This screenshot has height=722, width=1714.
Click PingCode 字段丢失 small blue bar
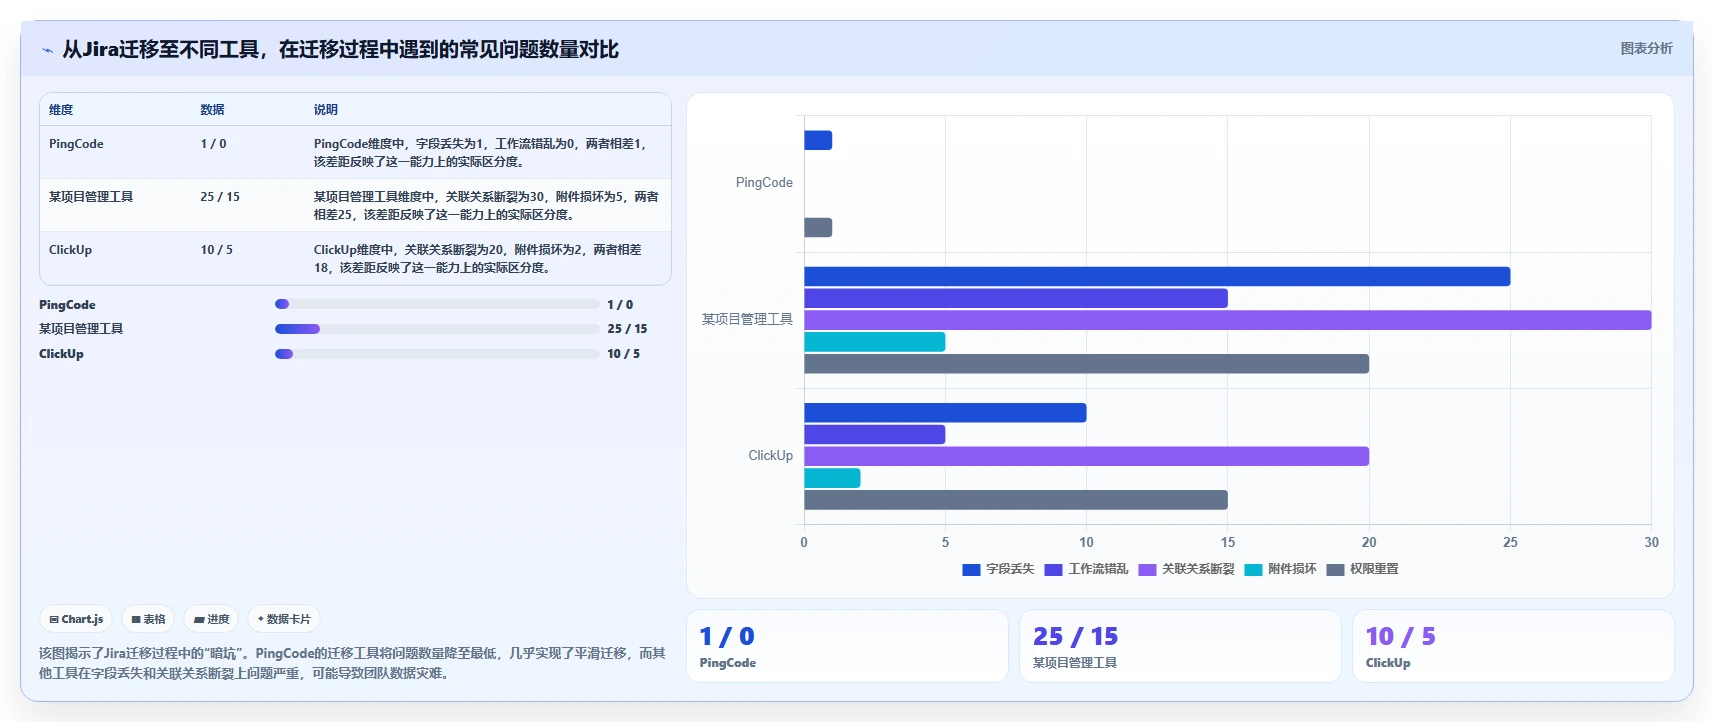pyautogui.click(x=818, y=140)
